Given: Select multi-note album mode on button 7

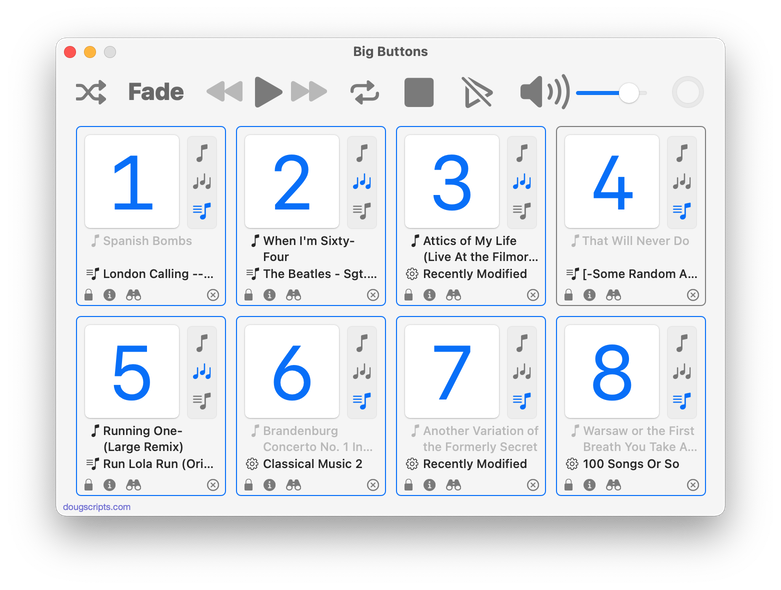Looking at the screenshot, I should tap(522, 372).
